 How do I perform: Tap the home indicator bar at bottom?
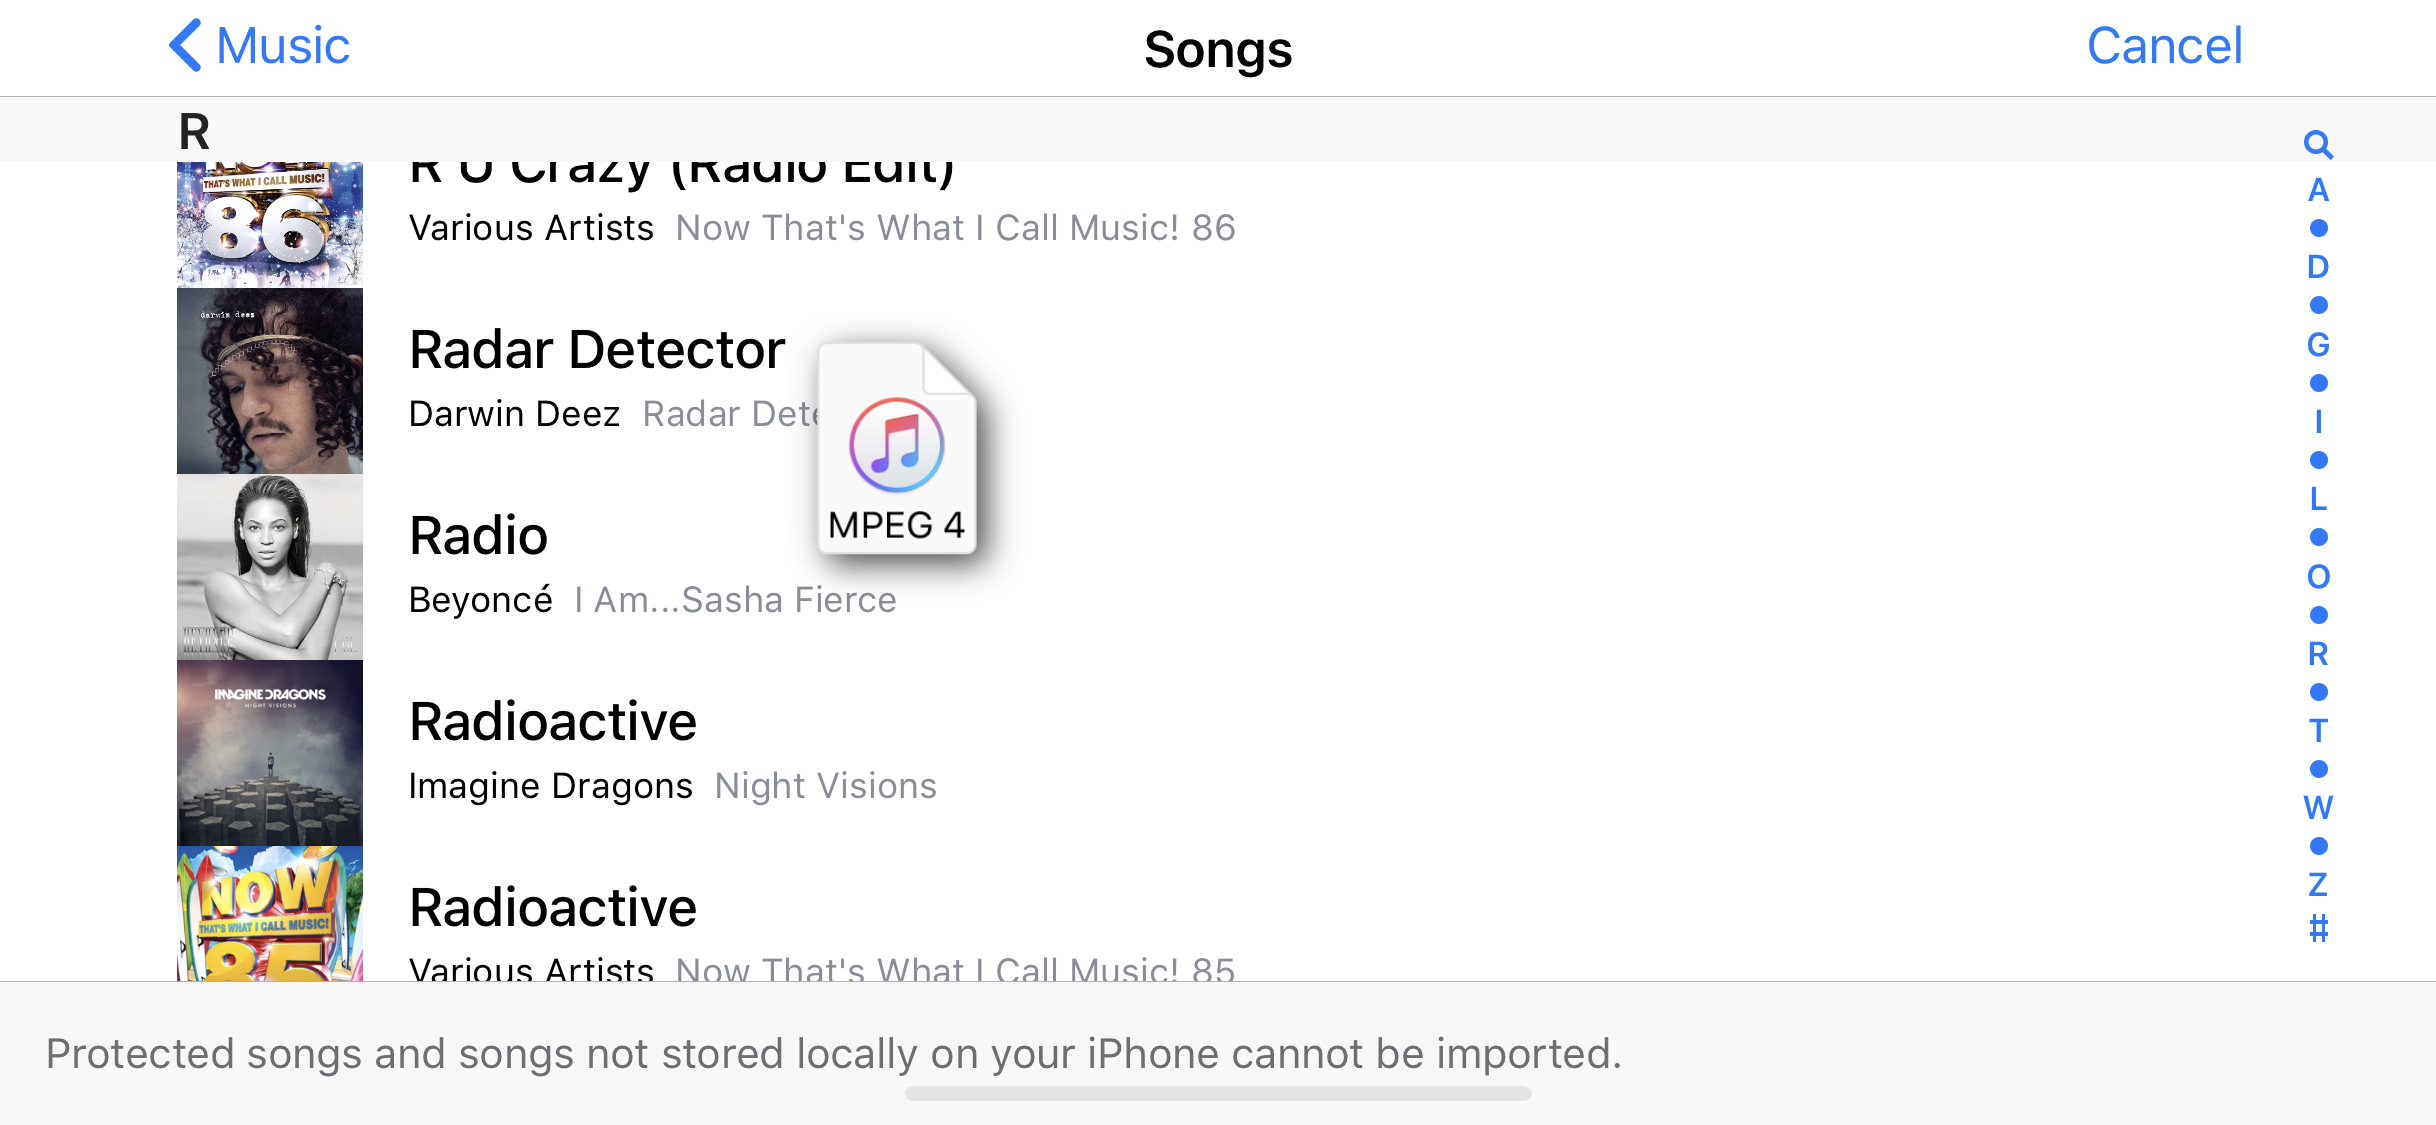coord(1218,1094)
